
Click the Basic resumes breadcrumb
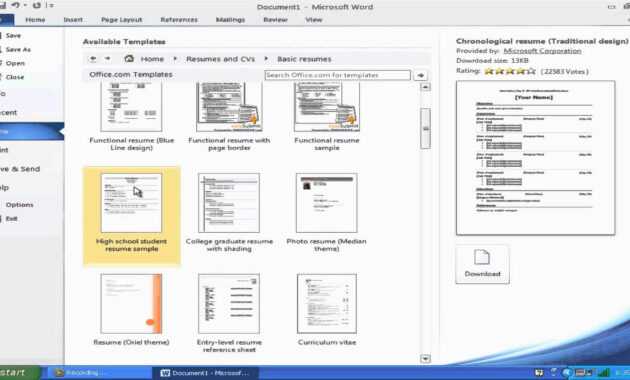tap(304, 59)
